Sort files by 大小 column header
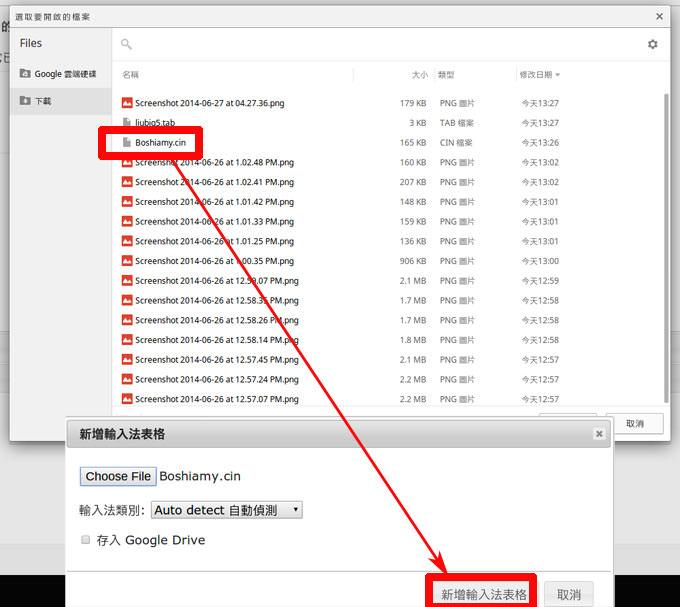 point(419,75)
